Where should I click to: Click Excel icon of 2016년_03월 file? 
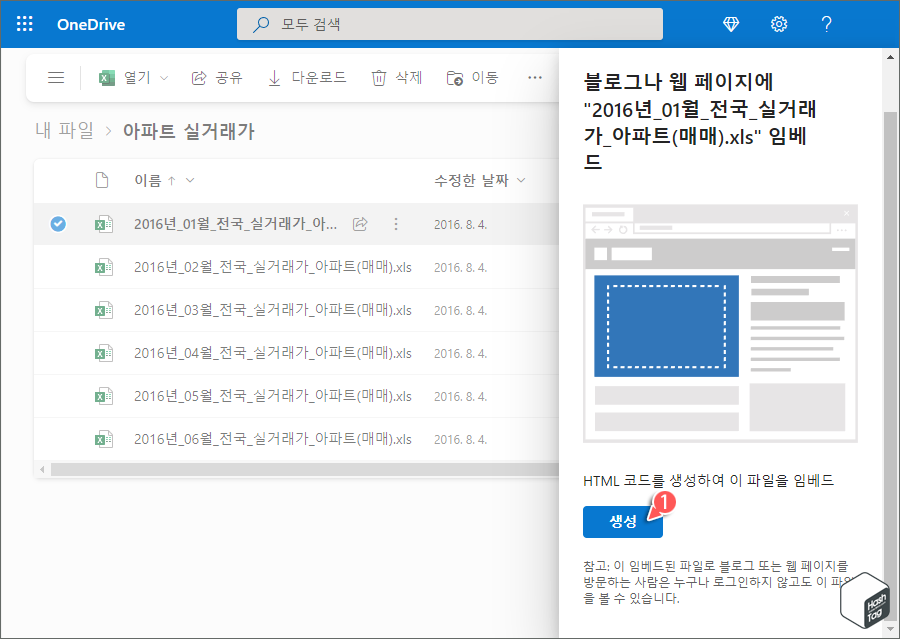coord(104,310)
